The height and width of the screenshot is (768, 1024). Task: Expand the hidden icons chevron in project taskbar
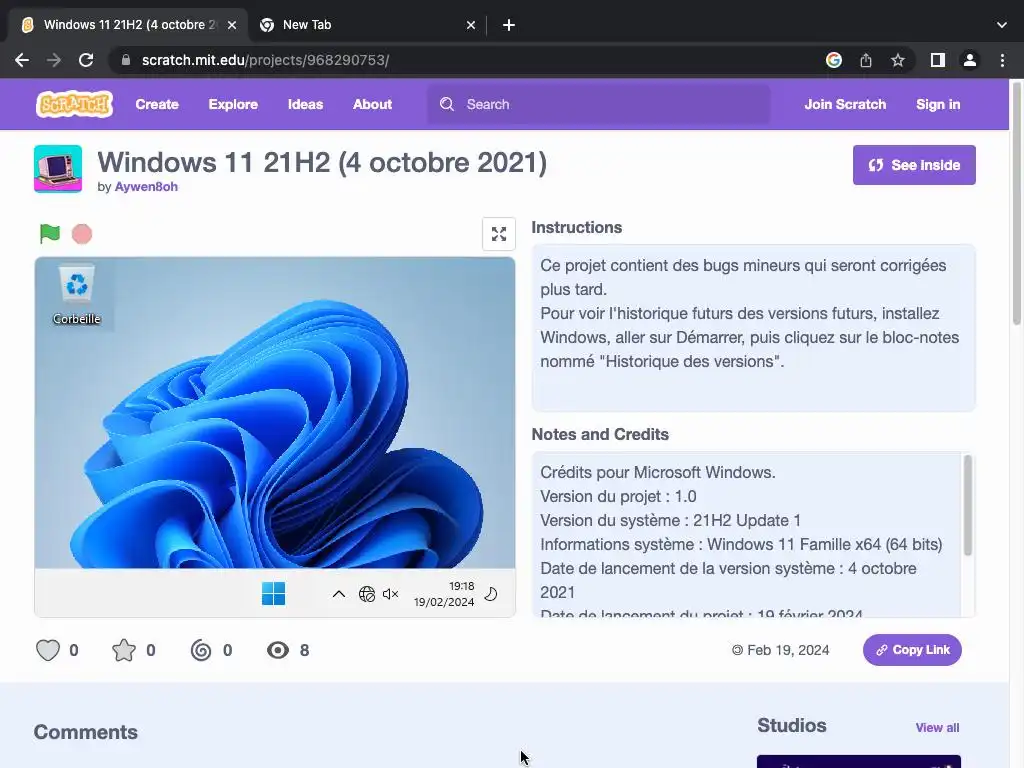[x=339, y=594]
